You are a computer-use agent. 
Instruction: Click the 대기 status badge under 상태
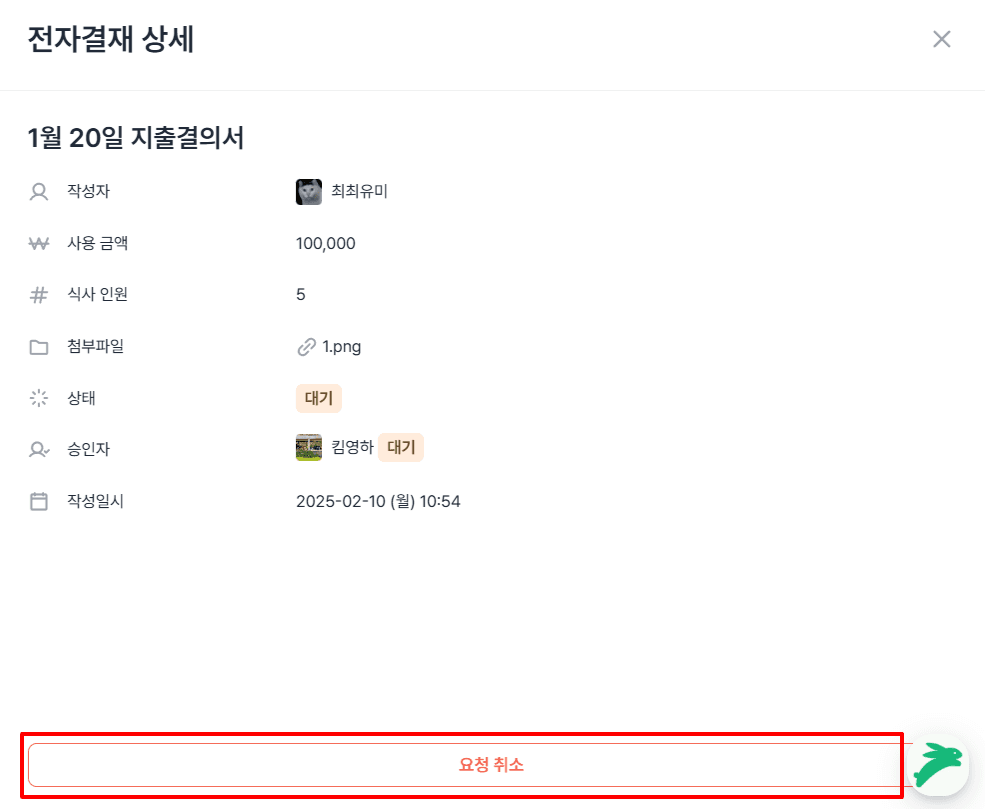coord(318,398)
